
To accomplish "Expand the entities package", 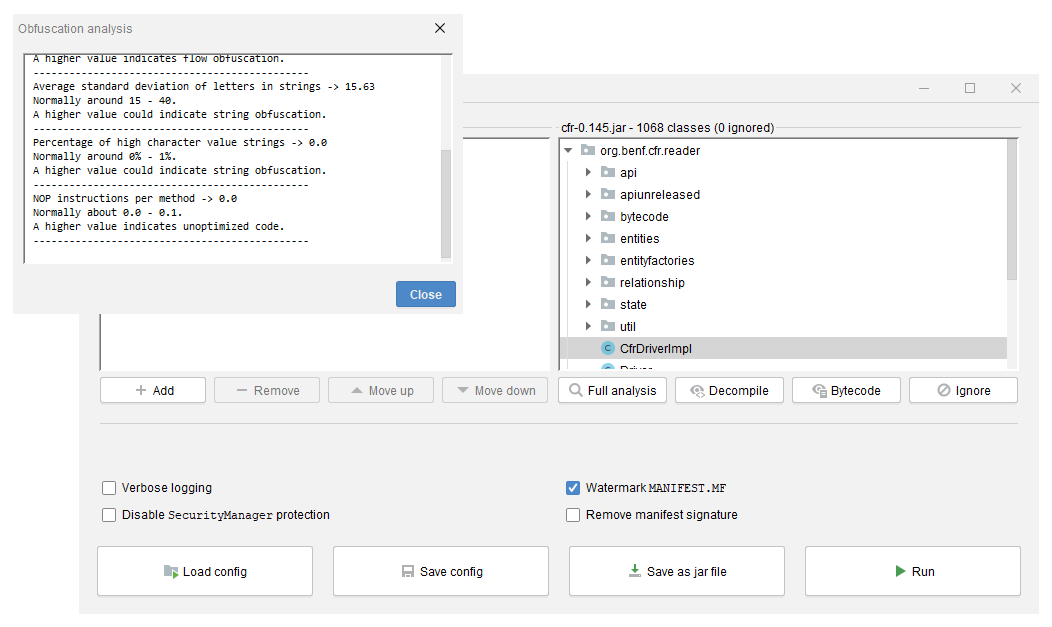I will (x=589, y=238).
